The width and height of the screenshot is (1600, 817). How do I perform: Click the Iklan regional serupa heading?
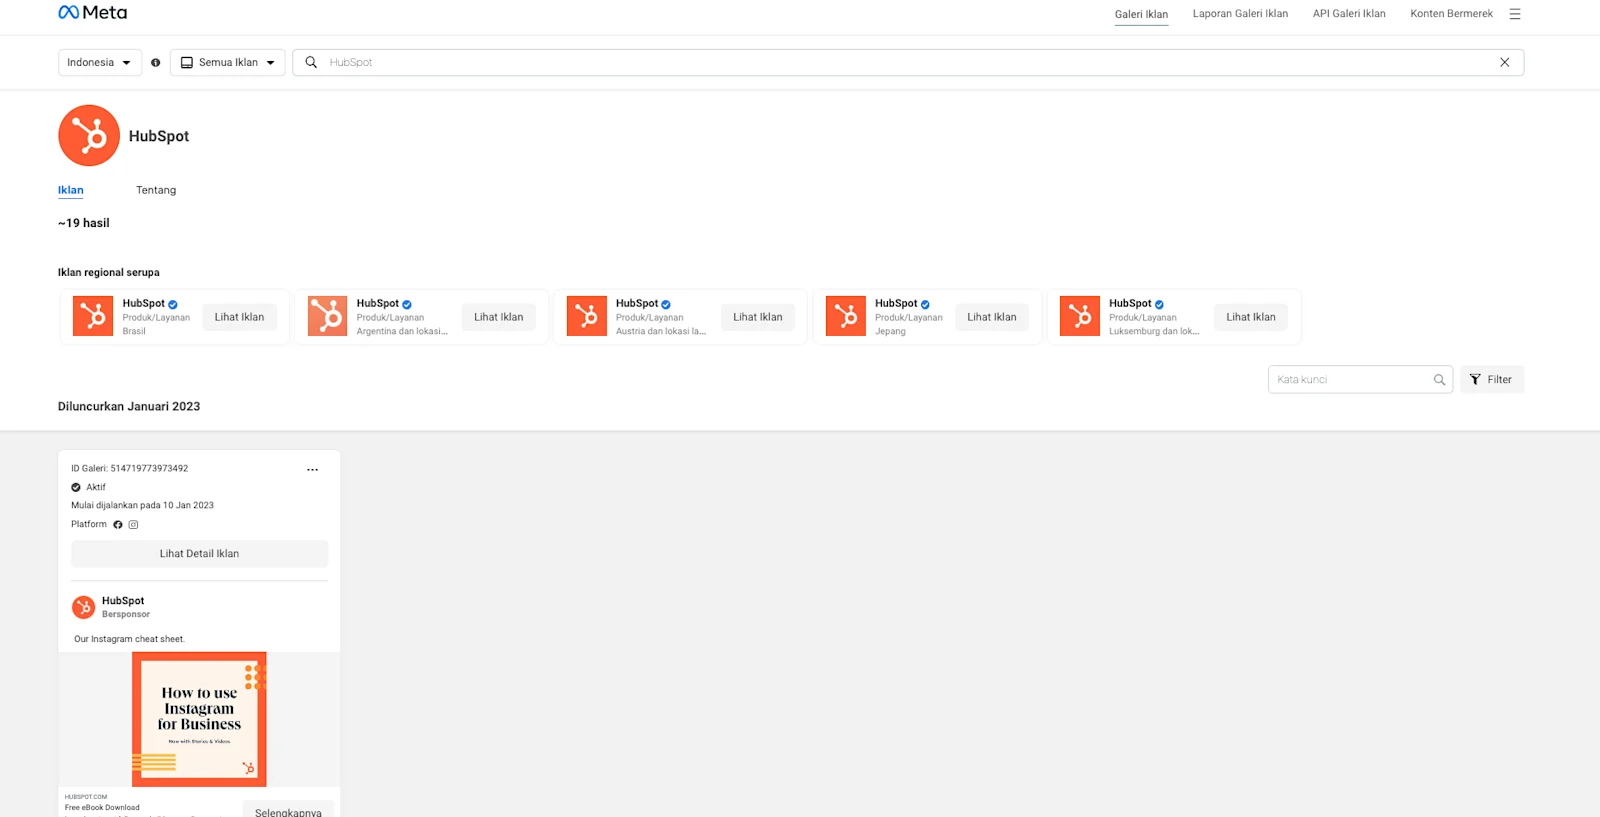(x=109, y=272)
